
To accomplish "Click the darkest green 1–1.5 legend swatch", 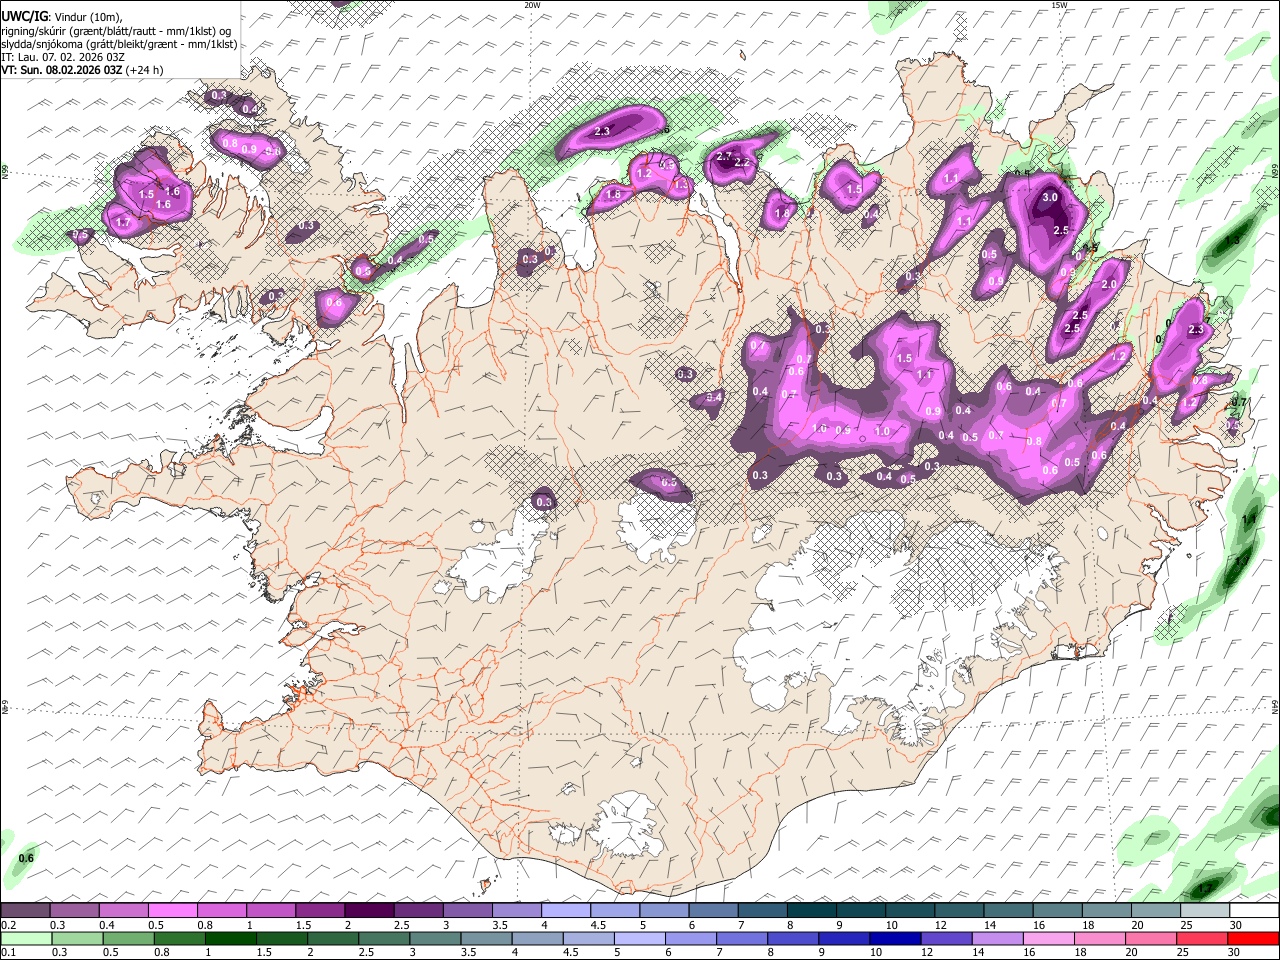I will coord(231,938).
